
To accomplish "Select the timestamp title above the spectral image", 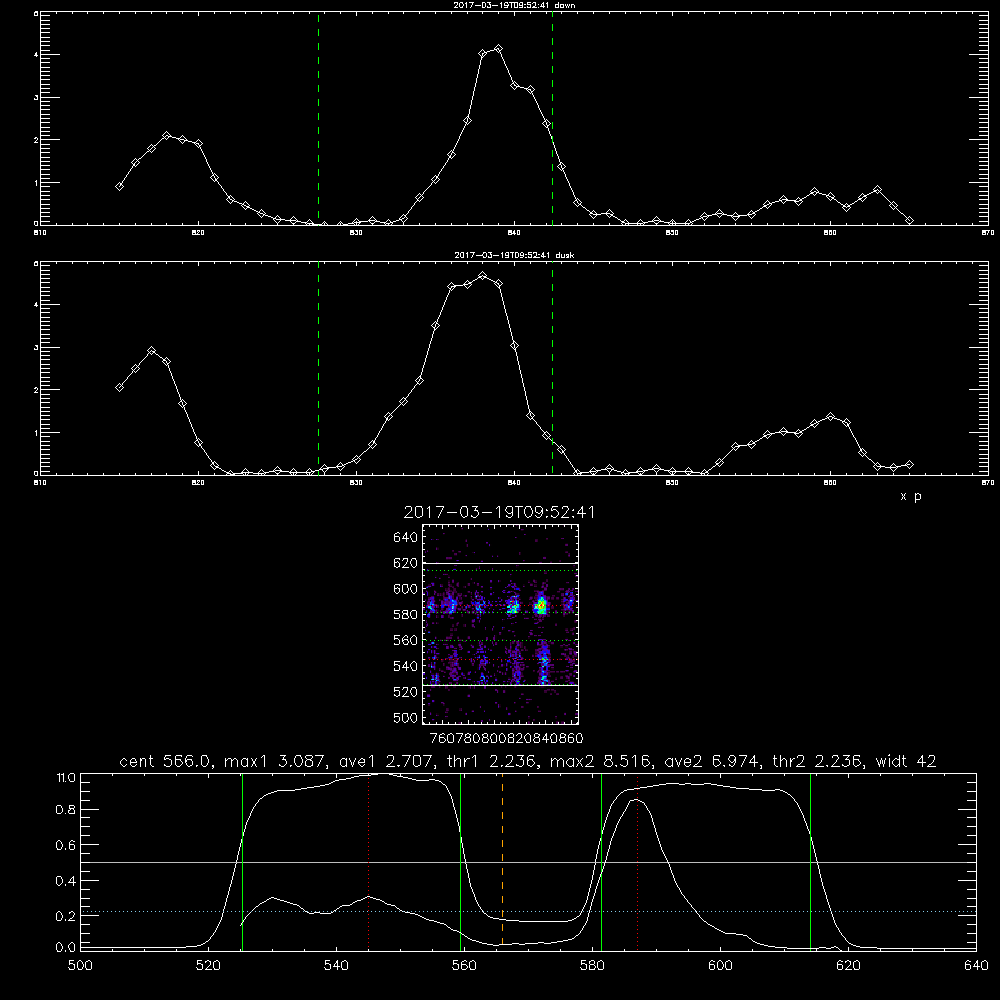I will click(x=499, y=512).
